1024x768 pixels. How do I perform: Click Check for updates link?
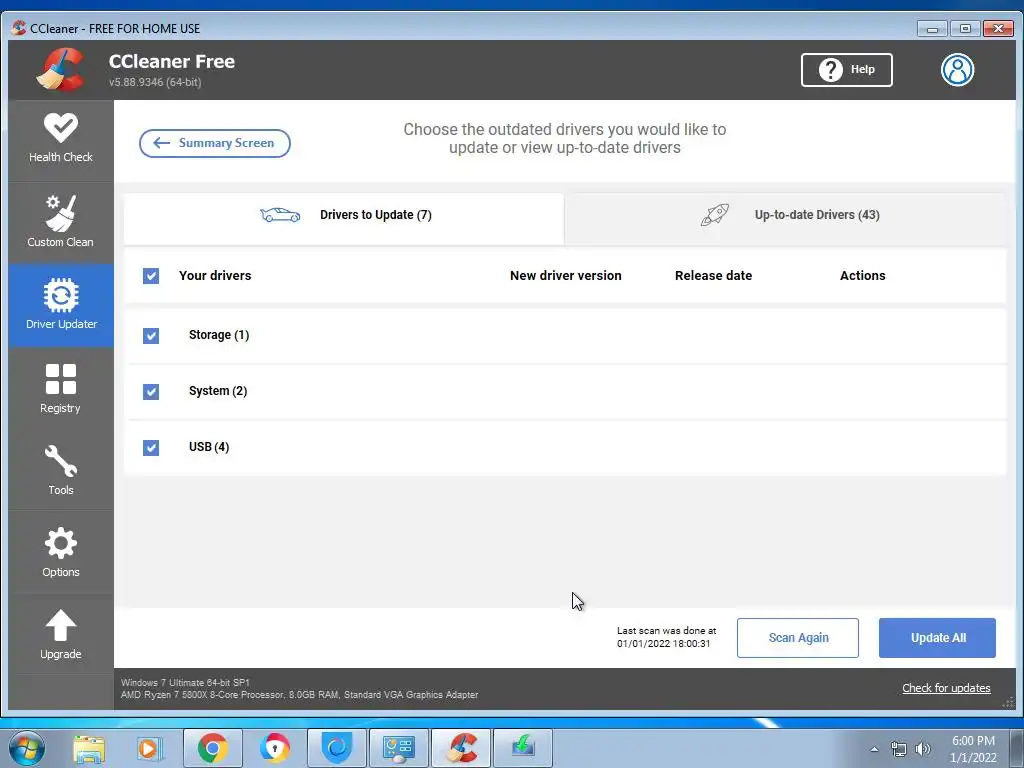946,688
